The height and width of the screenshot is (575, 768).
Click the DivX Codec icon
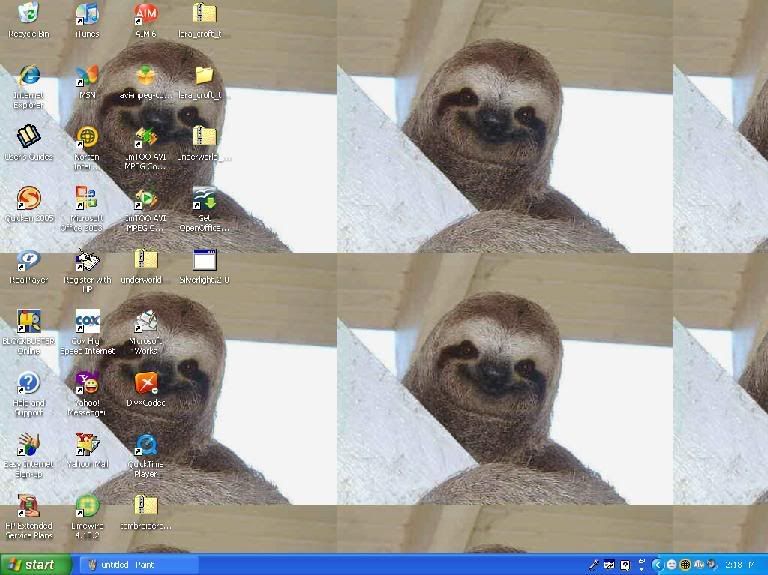(x=146, y=384)
